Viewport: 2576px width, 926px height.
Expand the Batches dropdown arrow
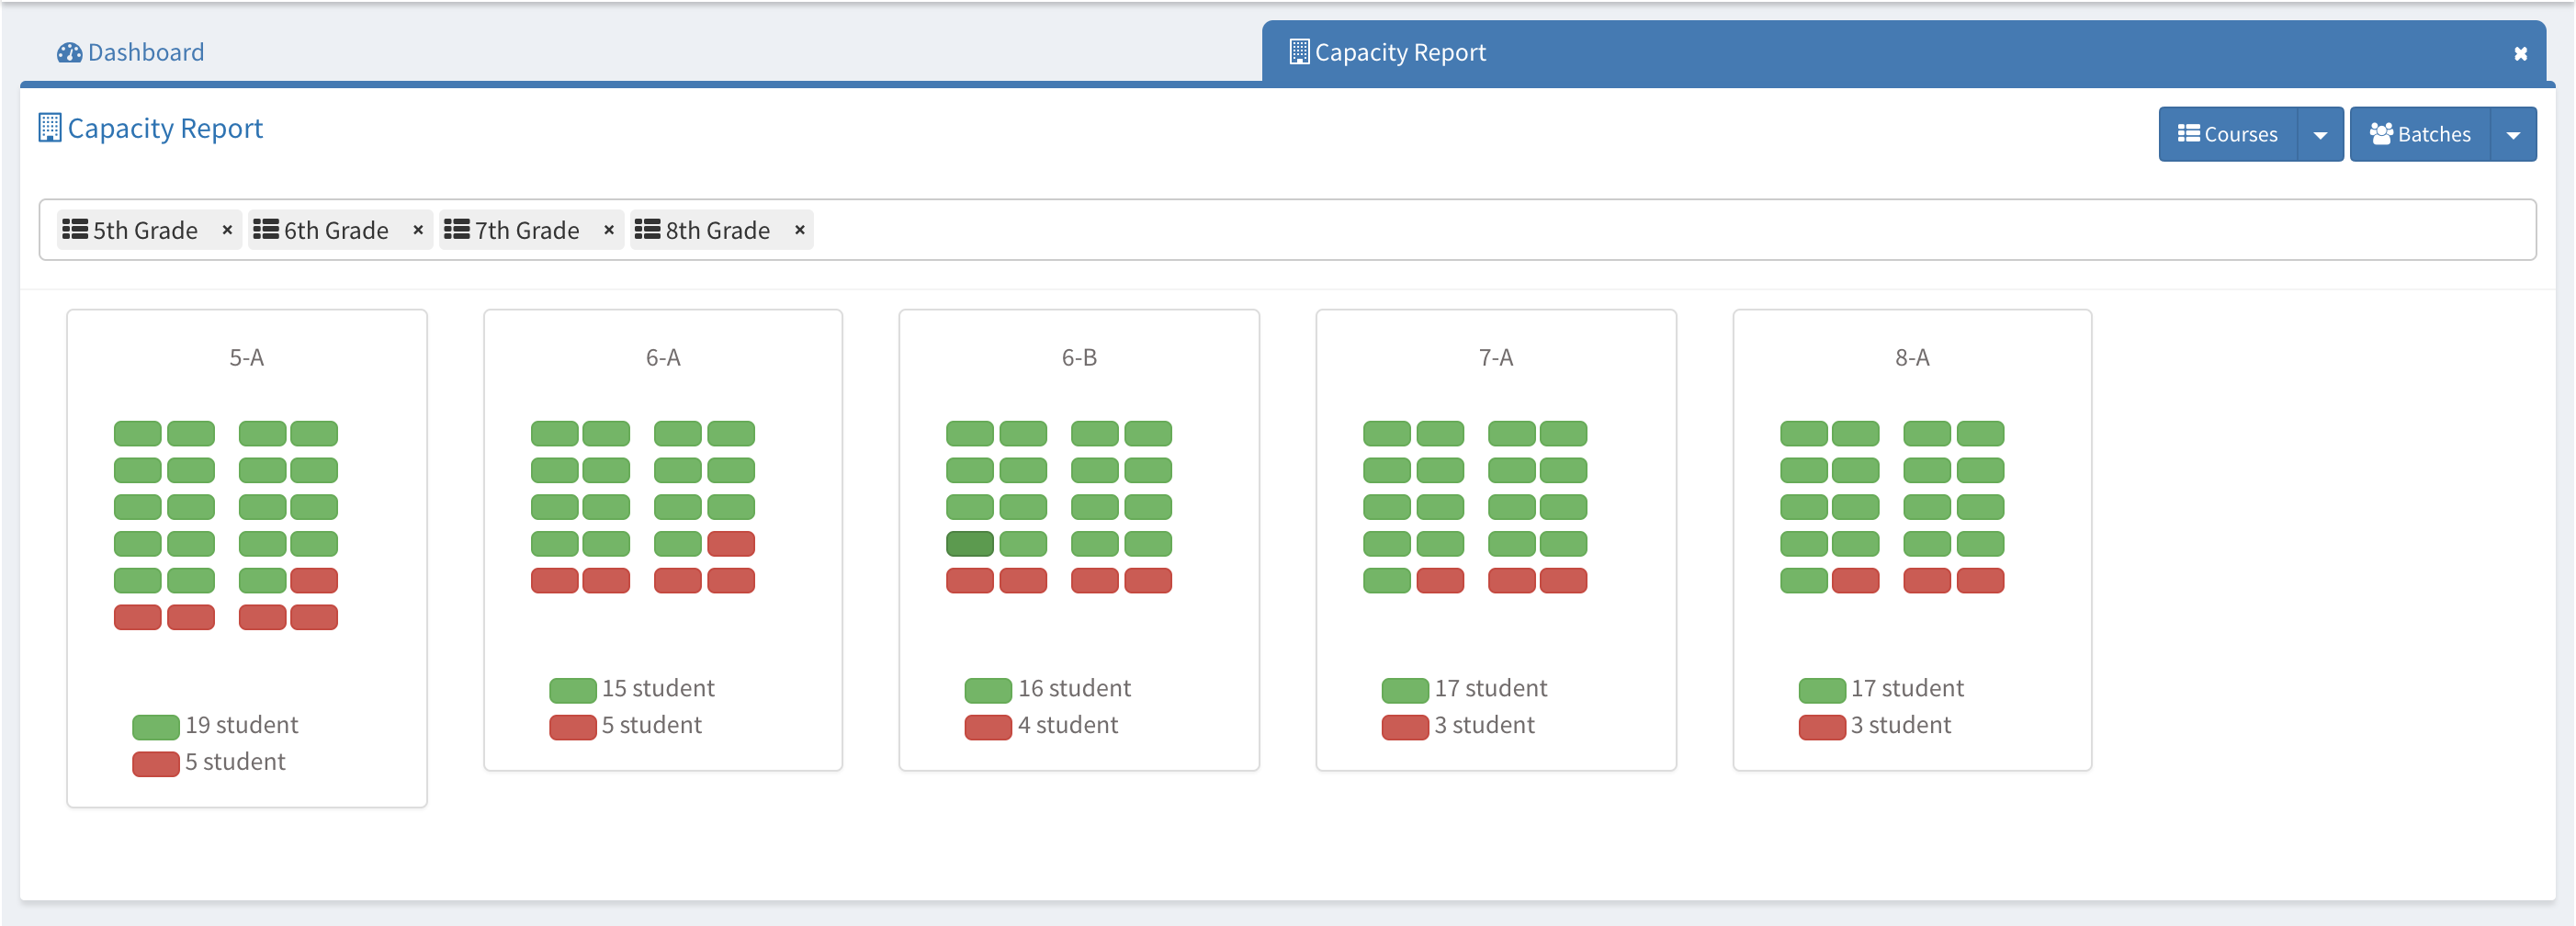2512,135
